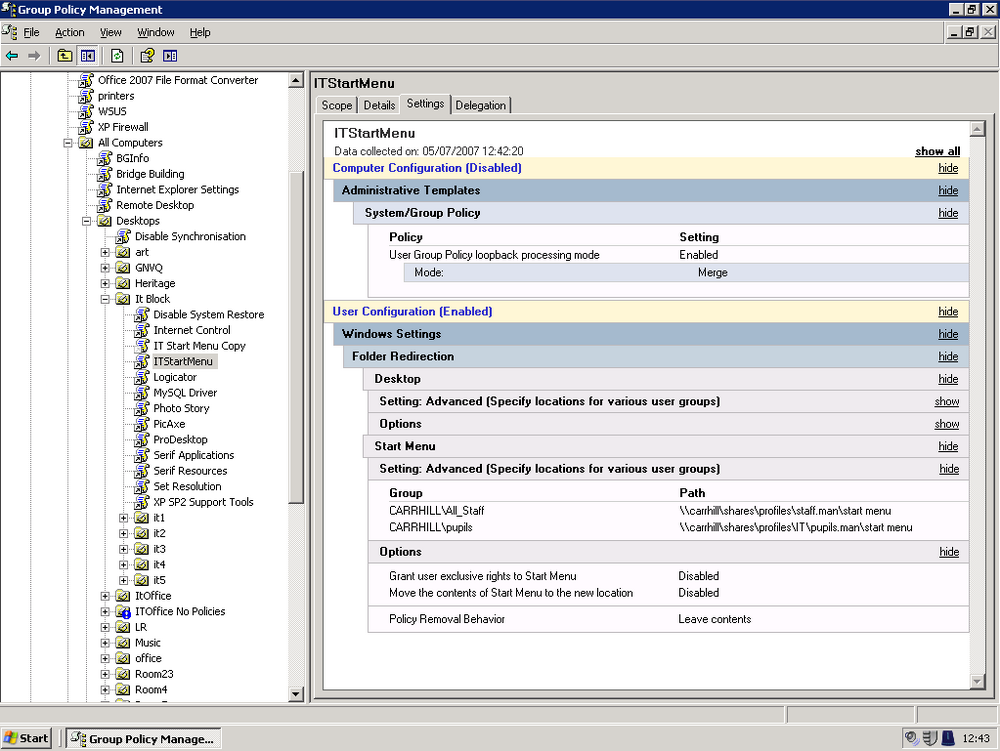Expand the it3 OU node
This screenshot has width=1000, height=751.
click(x=124, y=549)
